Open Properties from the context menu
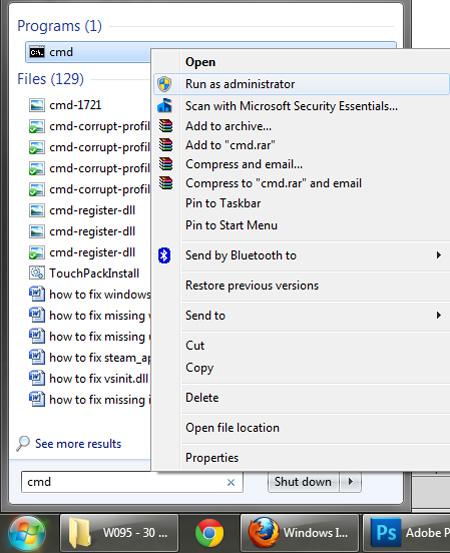 (x=212, y=458)
